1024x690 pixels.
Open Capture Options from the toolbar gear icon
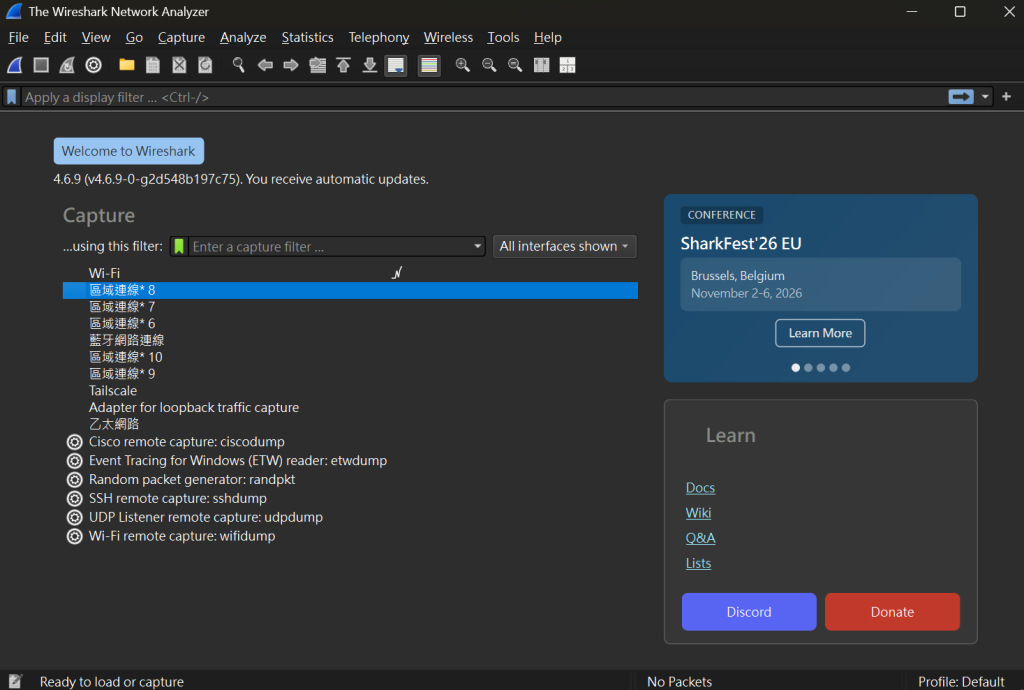click(x=93, y=65)
